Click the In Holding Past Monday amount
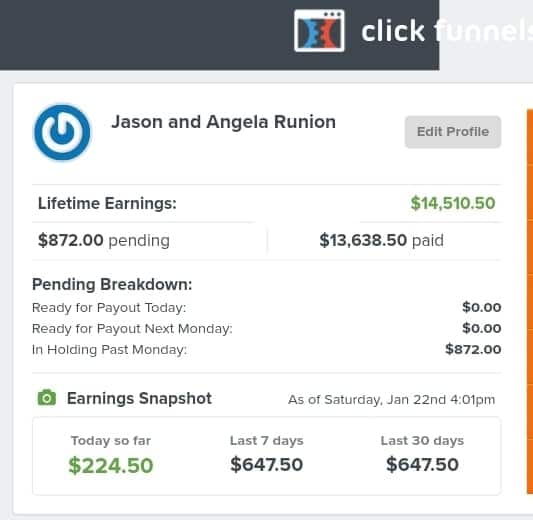This screenshot has height=520, width=533. click(x=473, y=349)
